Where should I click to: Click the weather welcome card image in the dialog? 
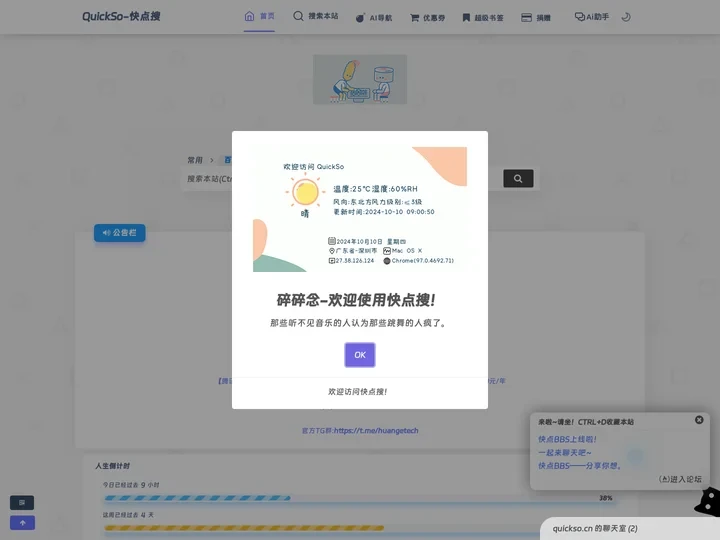point(360,209)
